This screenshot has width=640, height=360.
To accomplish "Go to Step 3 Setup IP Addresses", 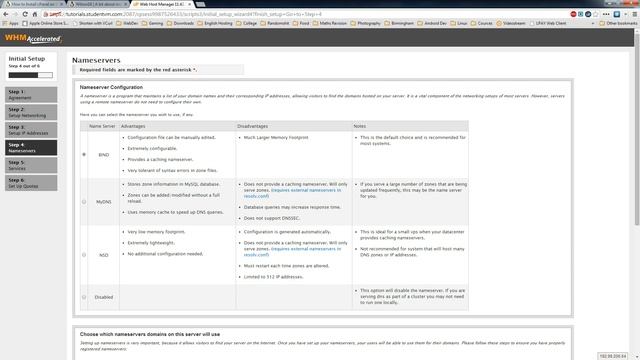I will point(31,130).
